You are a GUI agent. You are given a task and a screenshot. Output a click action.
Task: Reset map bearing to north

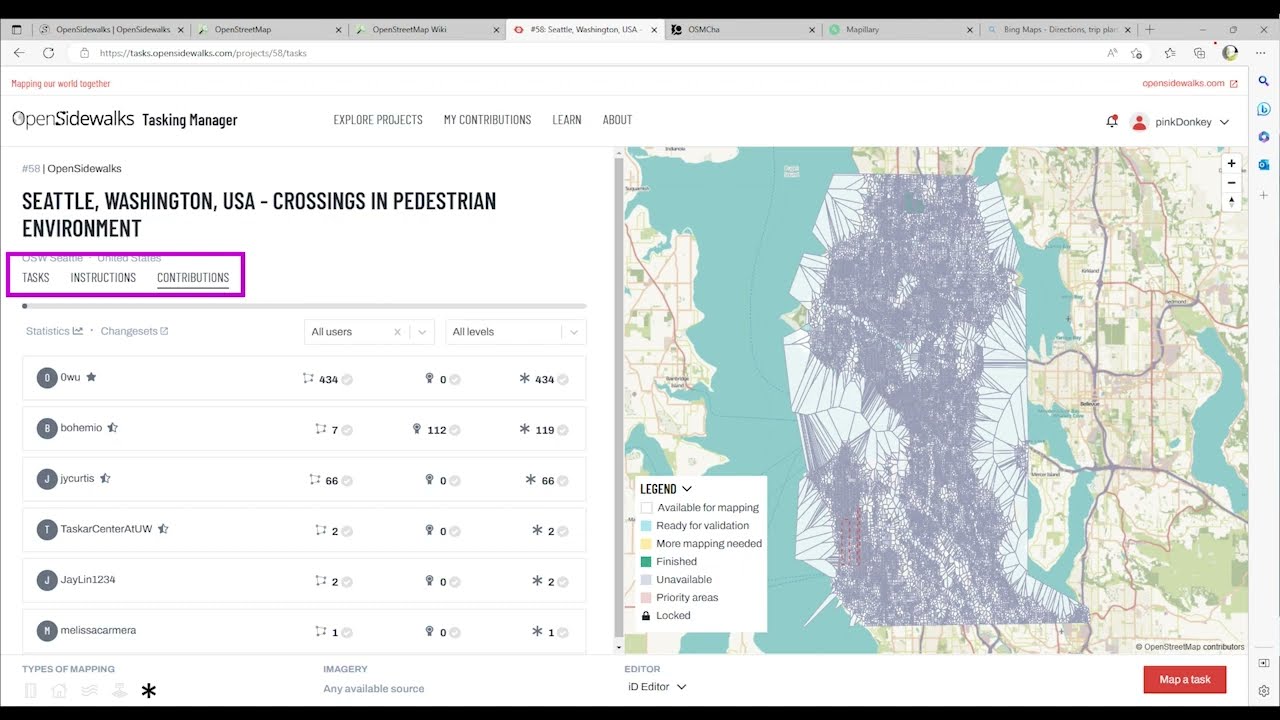tap(1231, 201)
